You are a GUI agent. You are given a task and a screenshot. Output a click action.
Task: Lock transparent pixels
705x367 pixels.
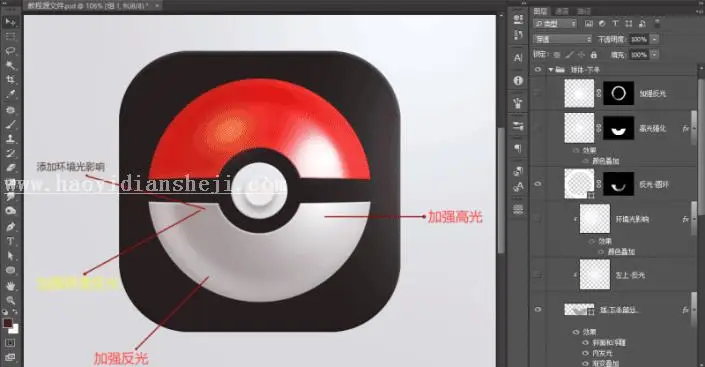coord(557,55)
